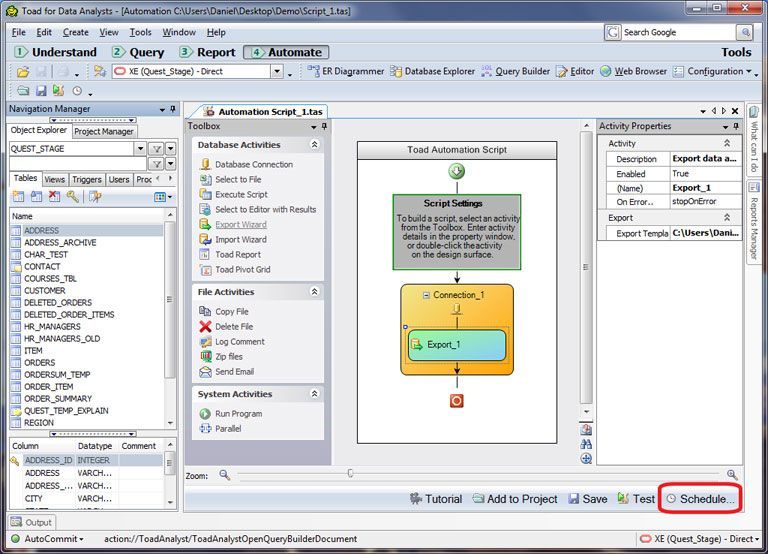Go to the Query workflow step
The height and width of the screenshot is (554, 768).
(138, 52)
